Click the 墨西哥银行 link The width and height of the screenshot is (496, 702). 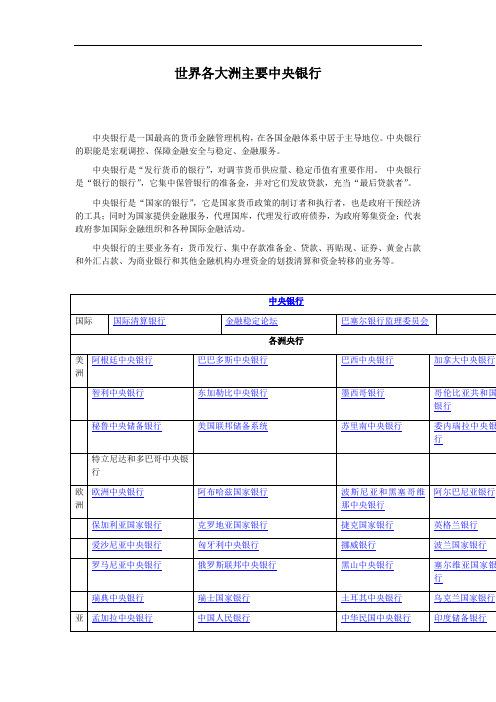pyautogui.click(x=363, y=393)
